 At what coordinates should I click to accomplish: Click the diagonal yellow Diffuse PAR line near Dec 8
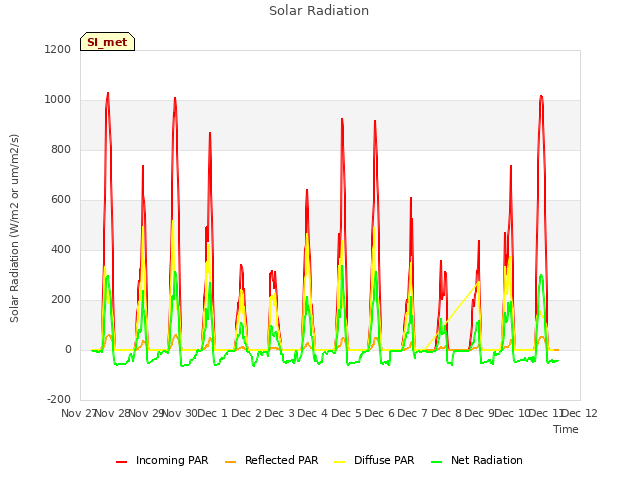[x=452, y=316]
